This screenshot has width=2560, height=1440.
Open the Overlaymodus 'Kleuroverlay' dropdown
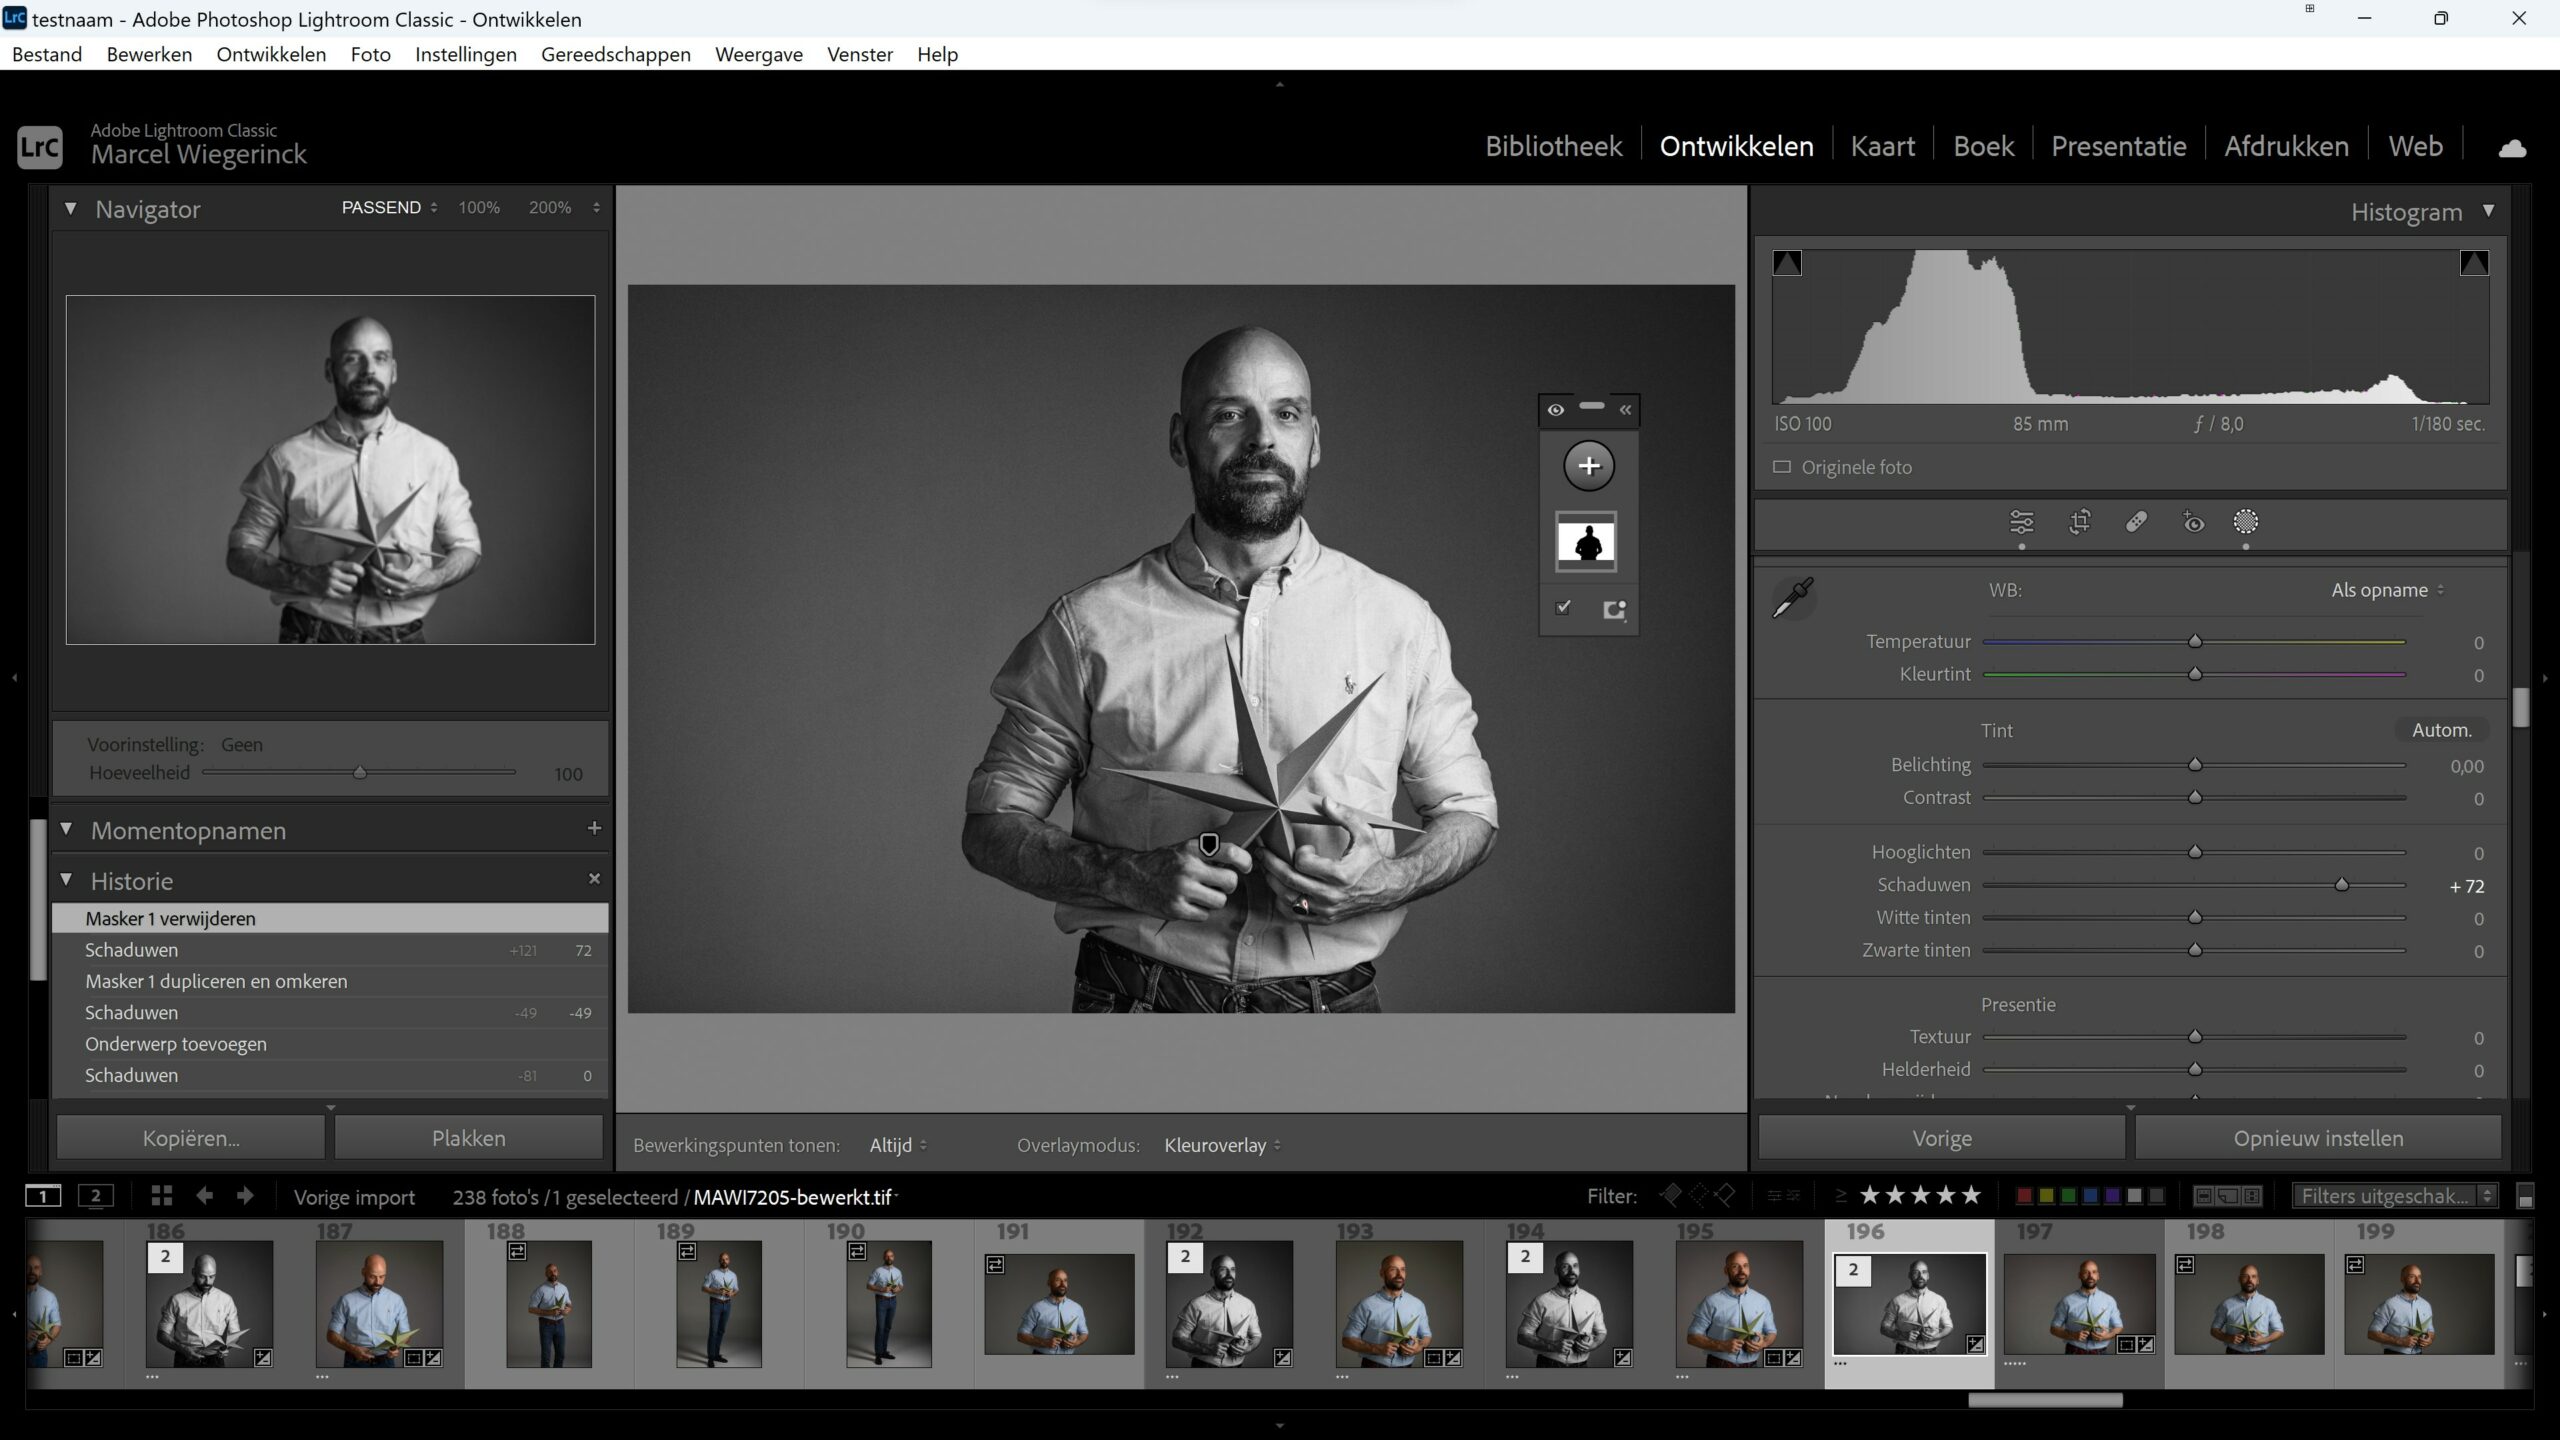click(1222, 1145)
